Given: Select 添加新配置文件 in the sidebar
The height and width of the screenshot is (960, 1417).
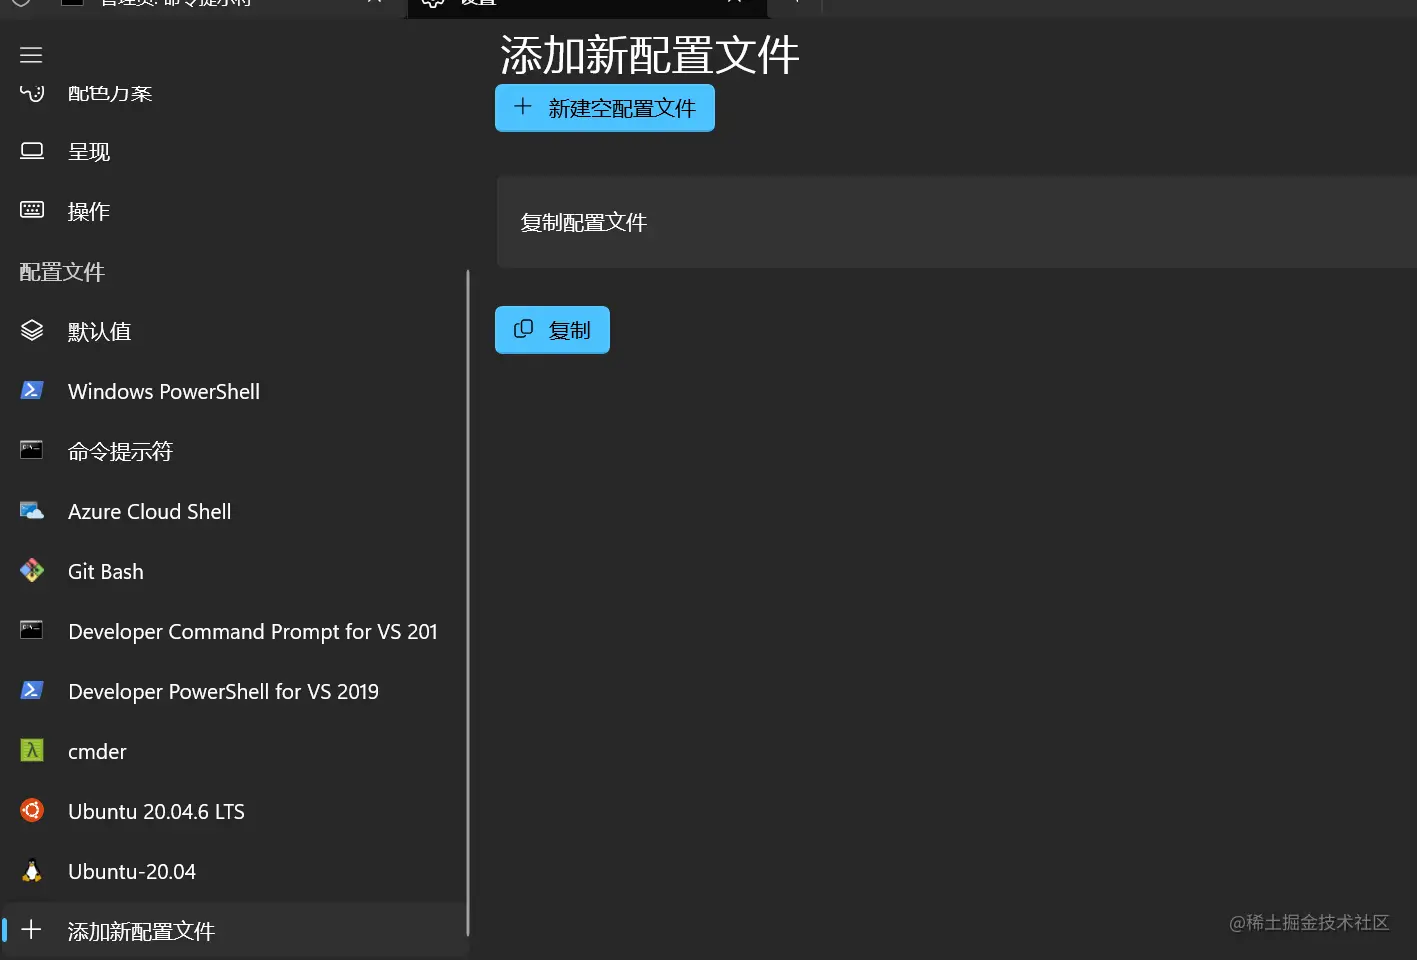Looking at the screenshot, I should click(234, 931).
